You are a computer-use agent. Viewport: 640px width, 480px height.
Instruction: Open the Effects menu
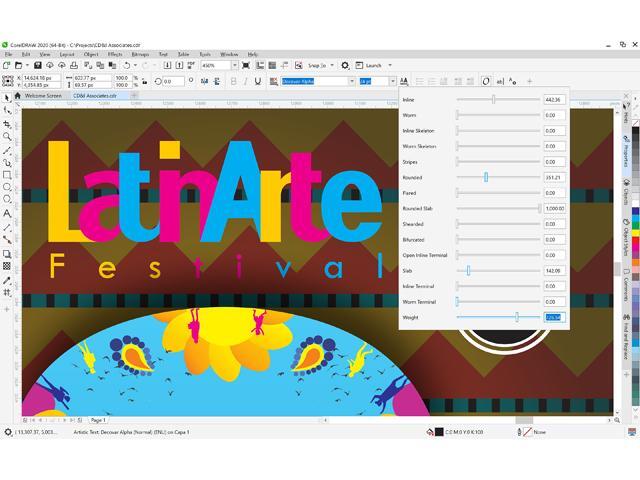pos(113,54)
